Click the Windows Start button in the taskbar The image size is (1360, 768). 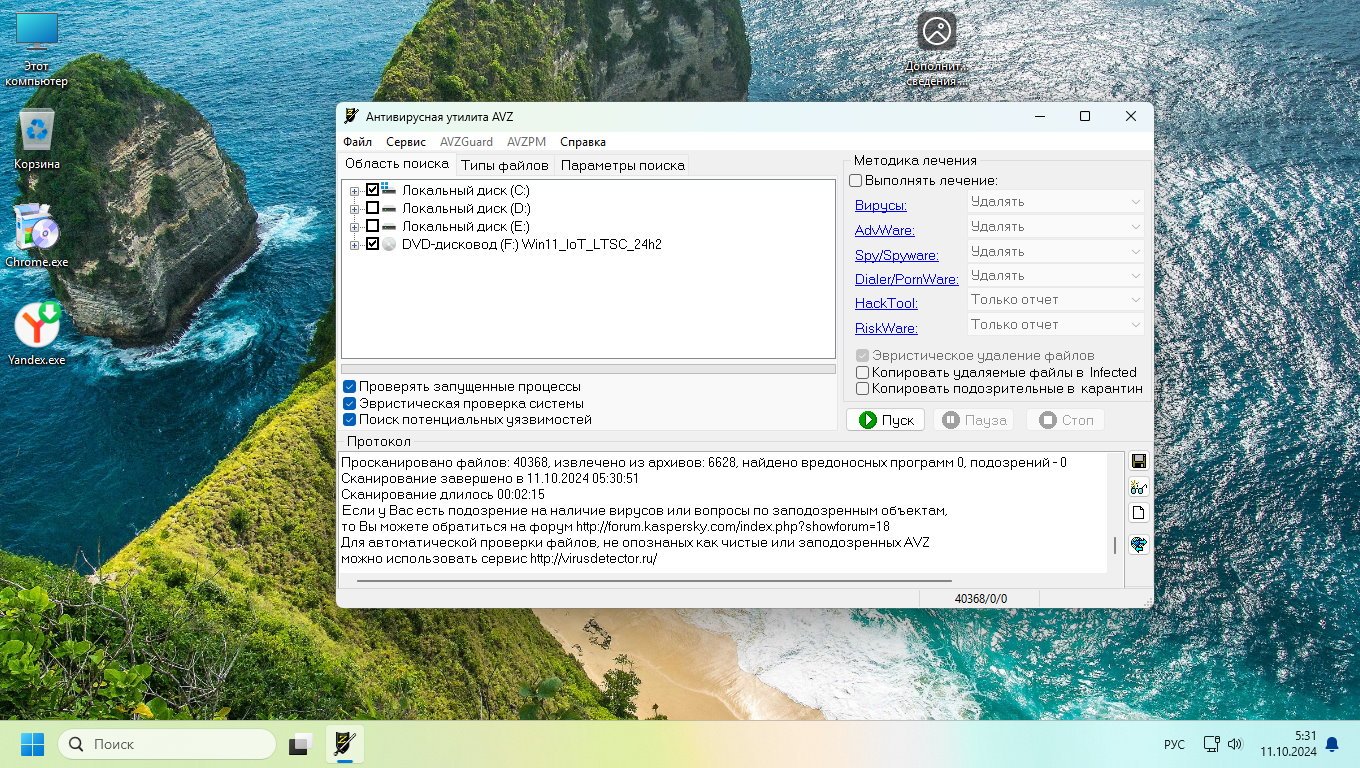coord(32,744)
